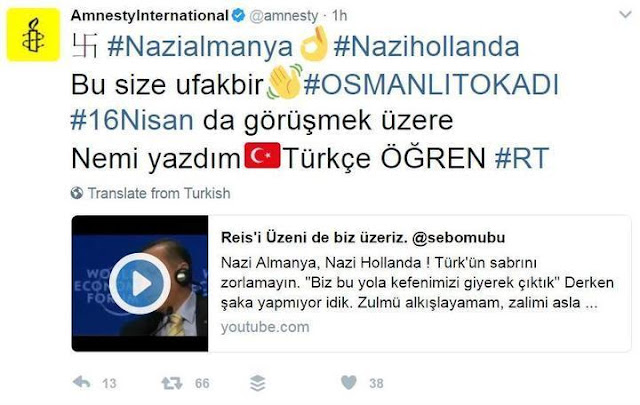Open the #16Nisan hashtag
This screenshot has height=405, width=640.
coord(132,121)
